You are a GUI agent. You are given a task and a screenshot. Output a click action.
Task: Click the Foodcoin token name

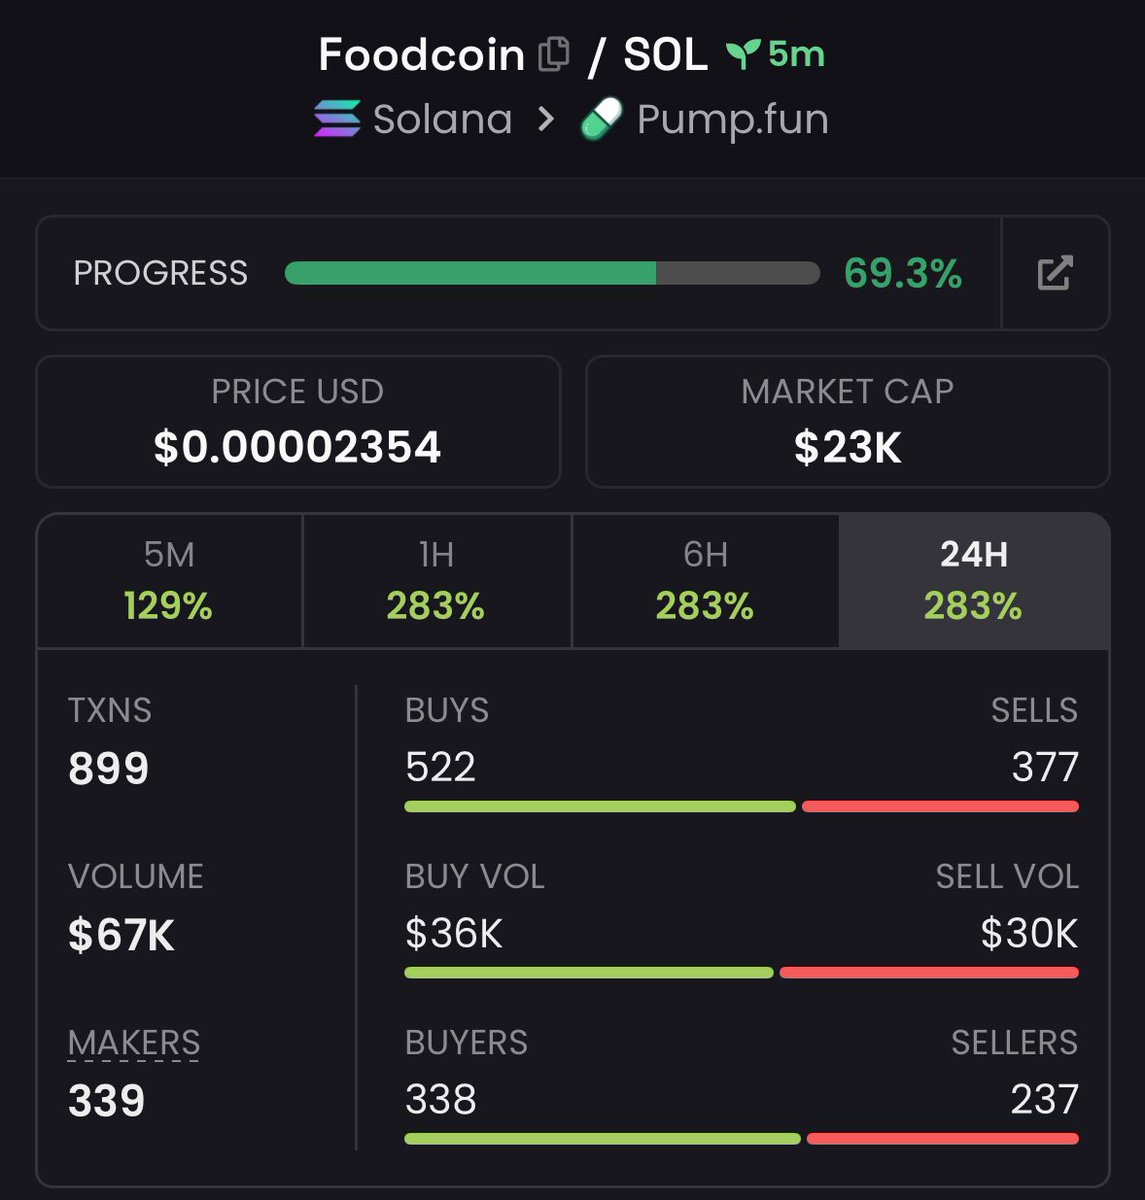(421, 54)
